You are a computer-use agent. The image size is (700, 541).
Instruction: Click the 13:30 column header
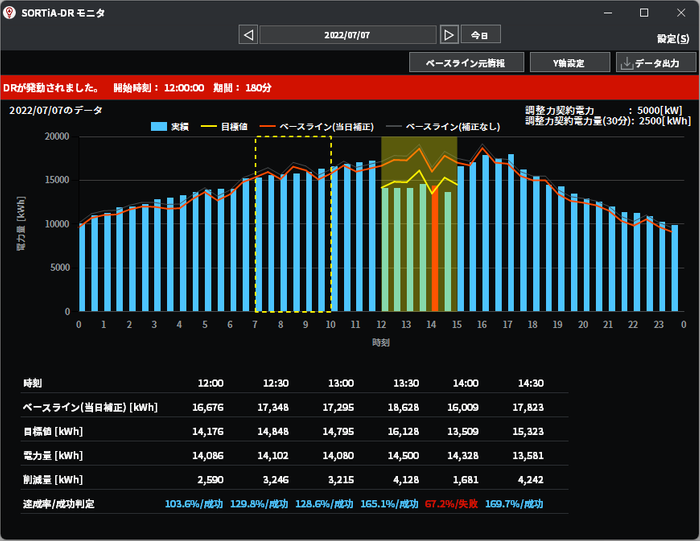click(406, 383)
